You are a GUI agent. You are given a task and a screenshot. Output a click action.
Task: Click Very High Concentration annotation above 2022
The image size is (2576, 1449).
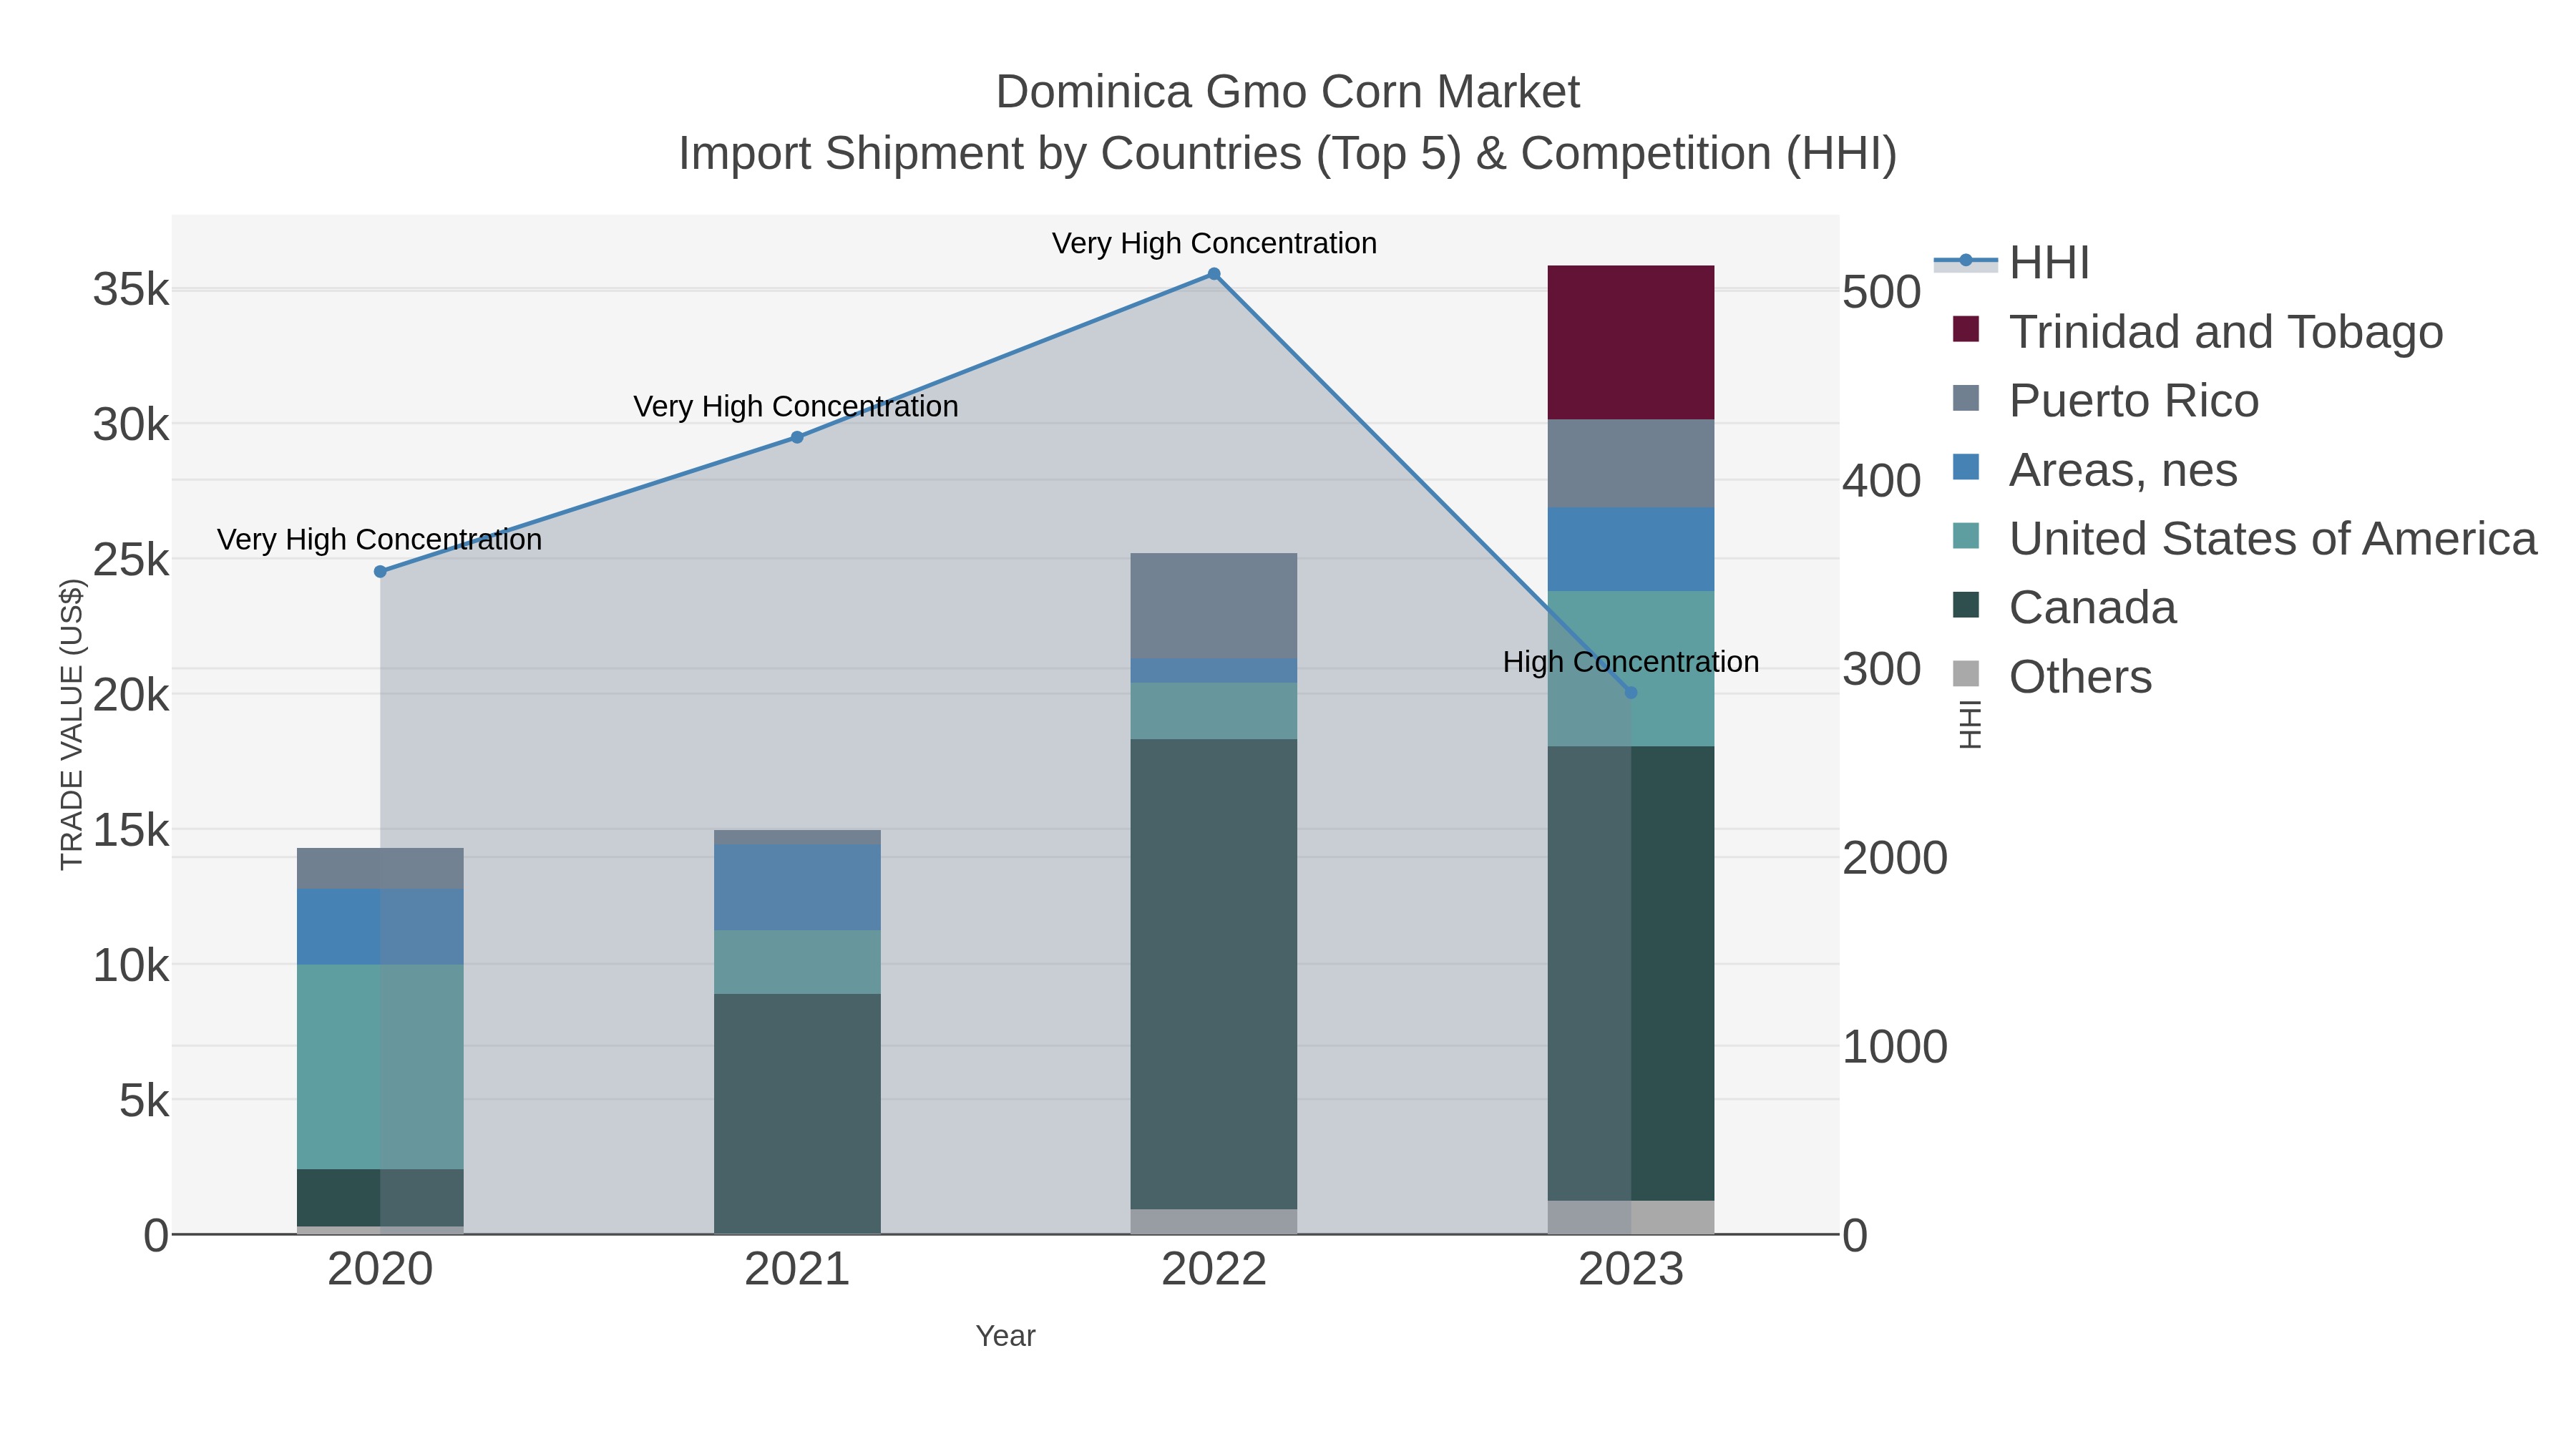pyautogui.click(x=1214, y=243)
